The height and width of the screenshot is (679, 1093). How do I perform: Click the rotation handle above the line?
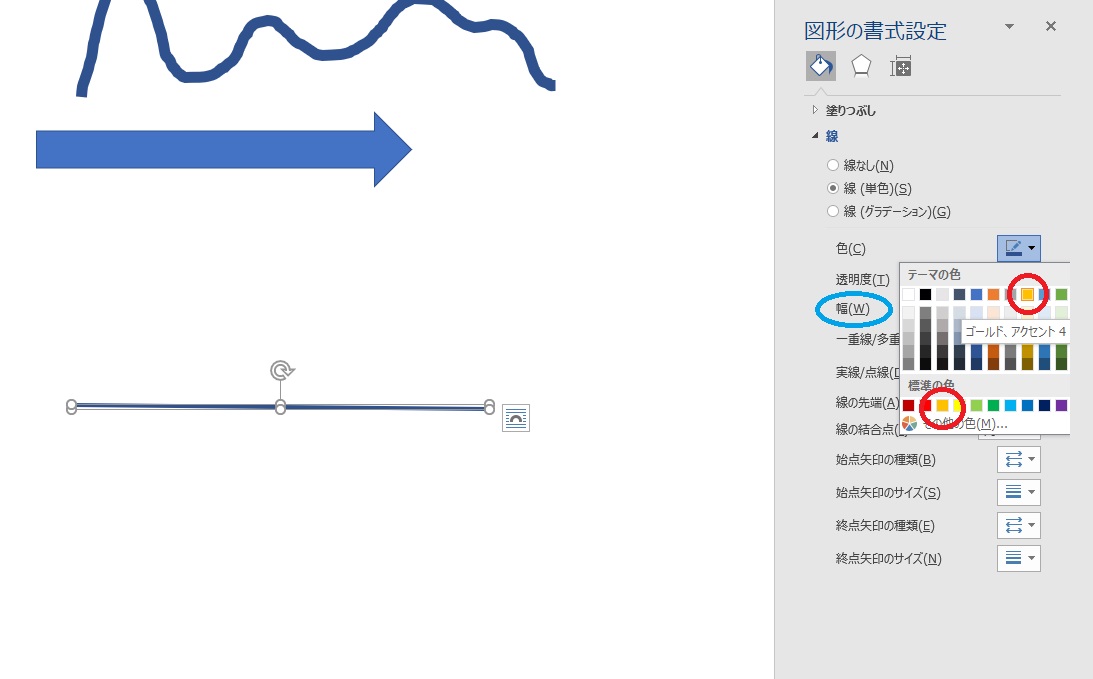coord(282,370)
